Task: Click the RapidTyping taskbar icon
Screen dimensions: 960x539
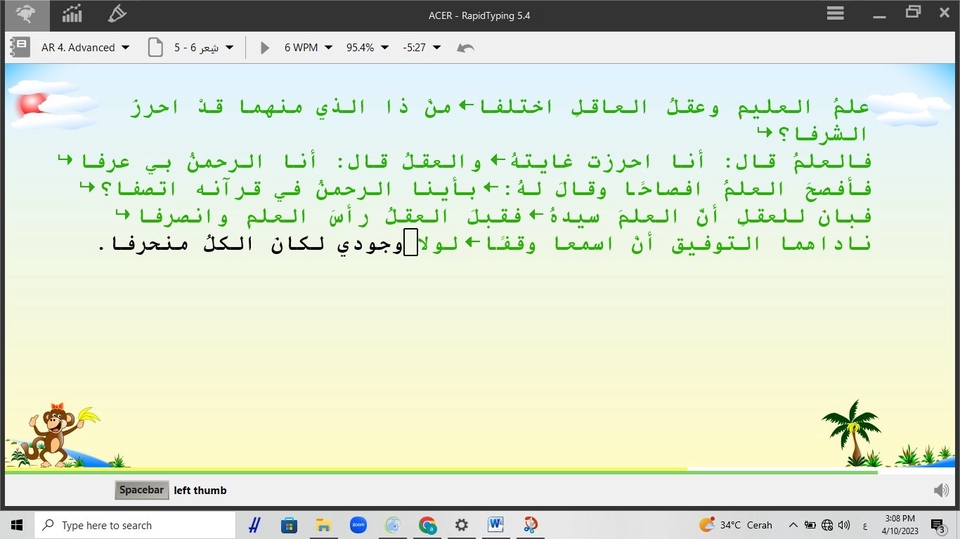Action: [530, 525]
